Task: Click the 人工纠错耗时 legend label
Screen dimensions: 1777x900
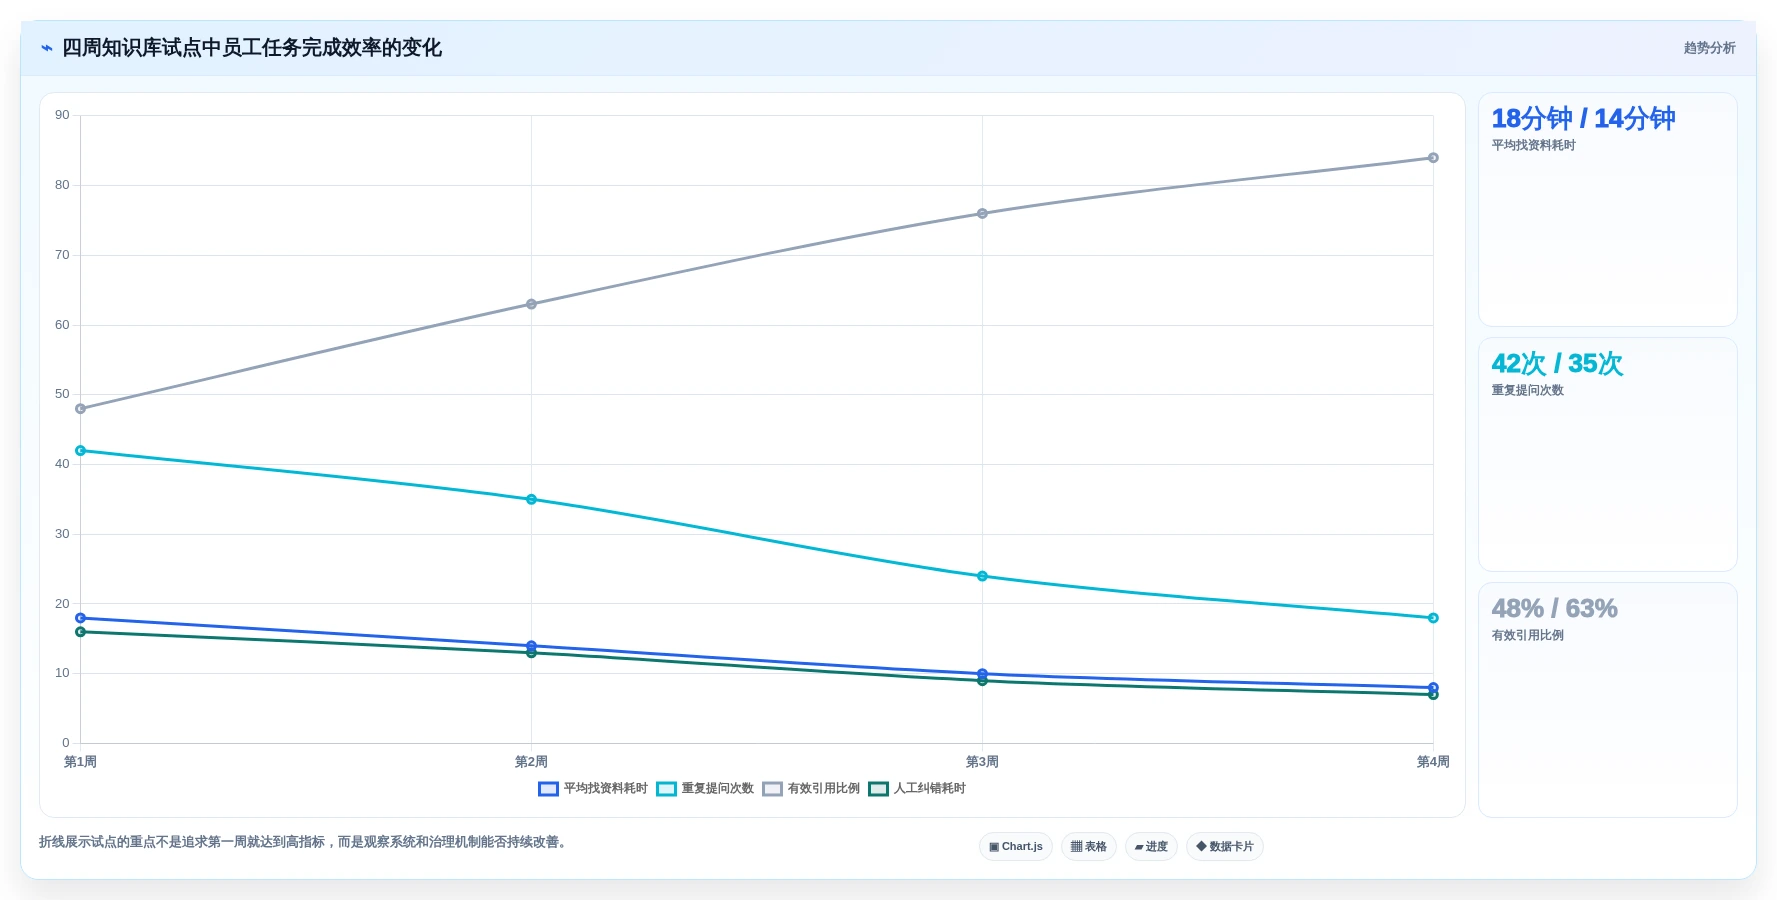Action: tap(930, 789)
